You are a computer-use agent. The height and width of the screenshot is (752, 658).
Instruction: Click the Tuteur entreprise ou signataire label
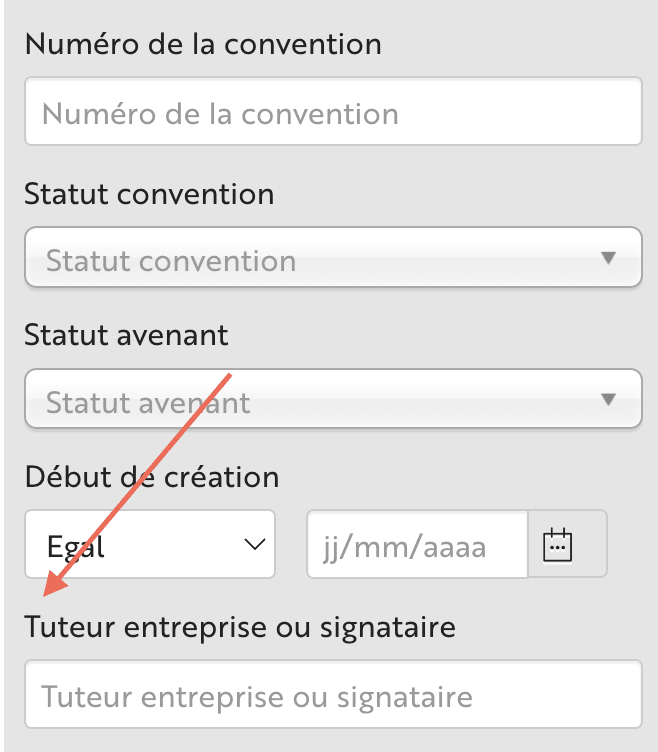click(240, 628)
